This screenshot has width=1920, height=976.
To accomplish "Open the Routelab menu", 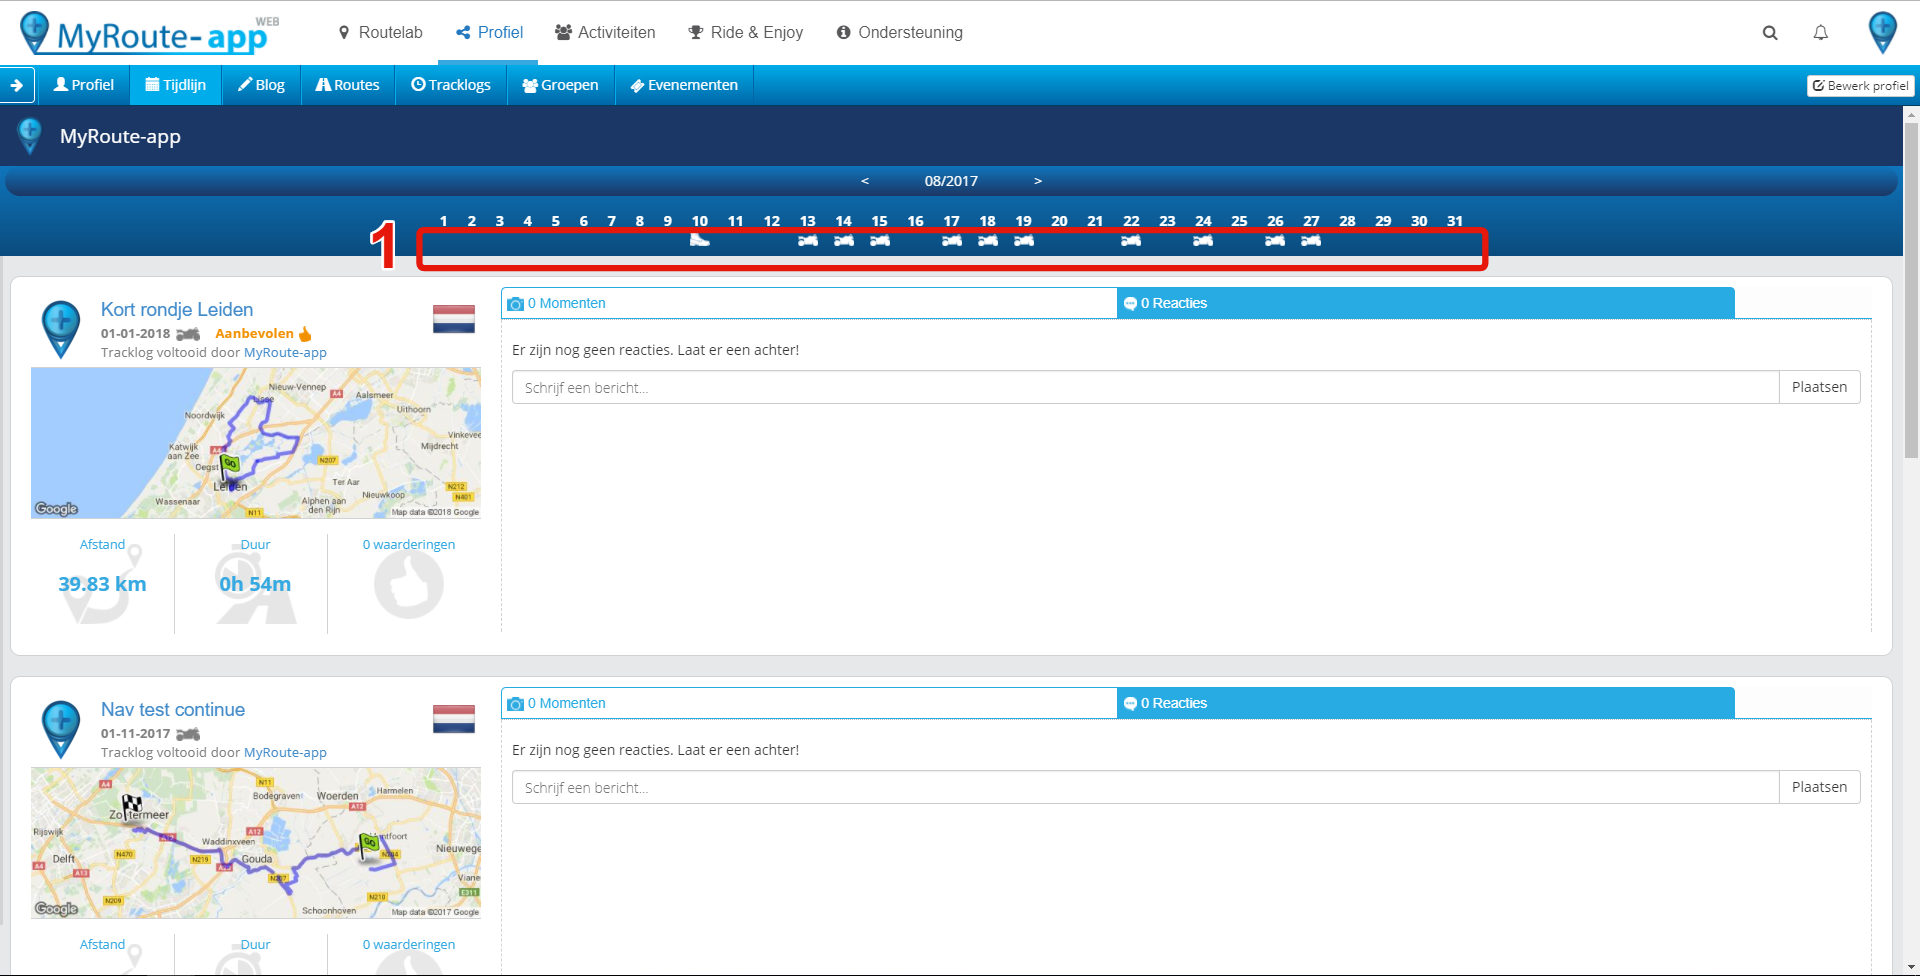I will click(380, 32).
